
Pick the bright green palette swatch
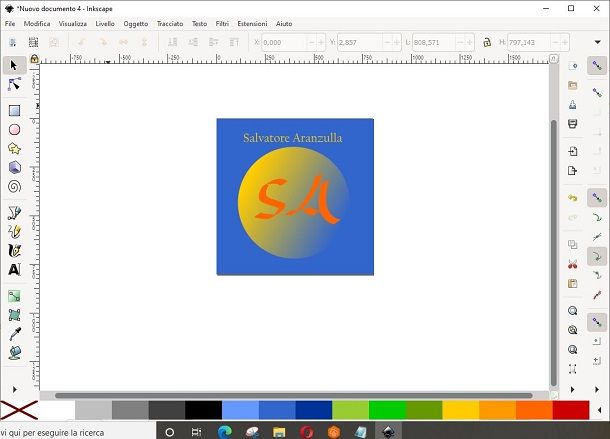click(387, 410)
